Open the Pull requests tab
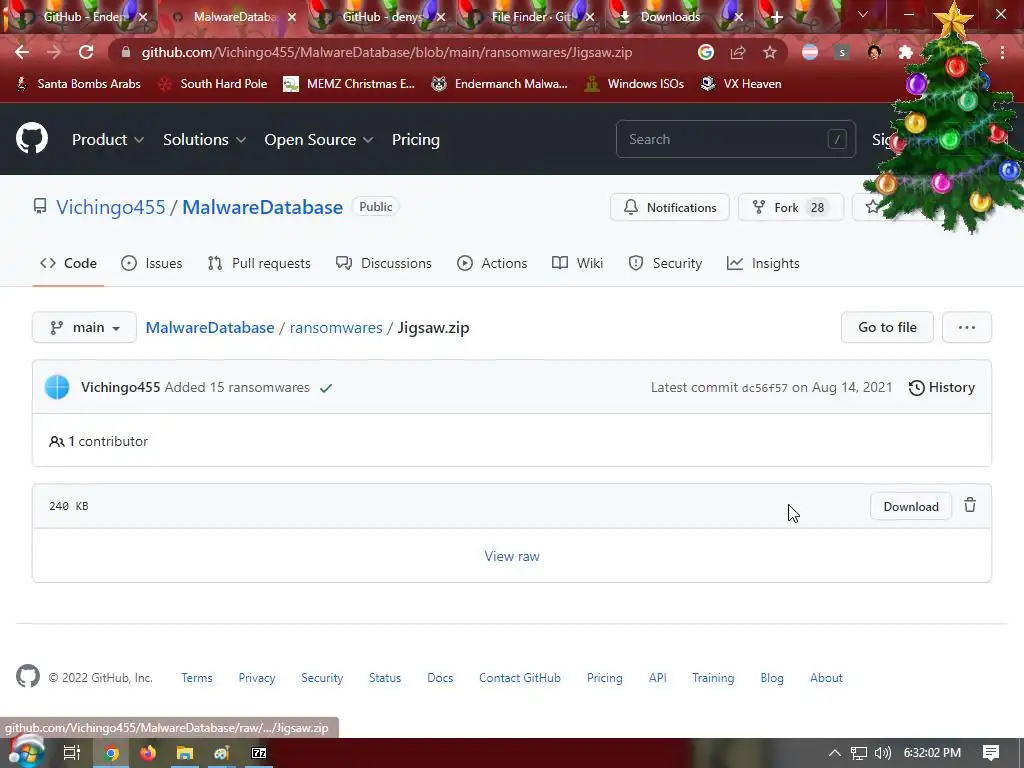Viewport: 1024px width, 768px height. pos(259,263)
